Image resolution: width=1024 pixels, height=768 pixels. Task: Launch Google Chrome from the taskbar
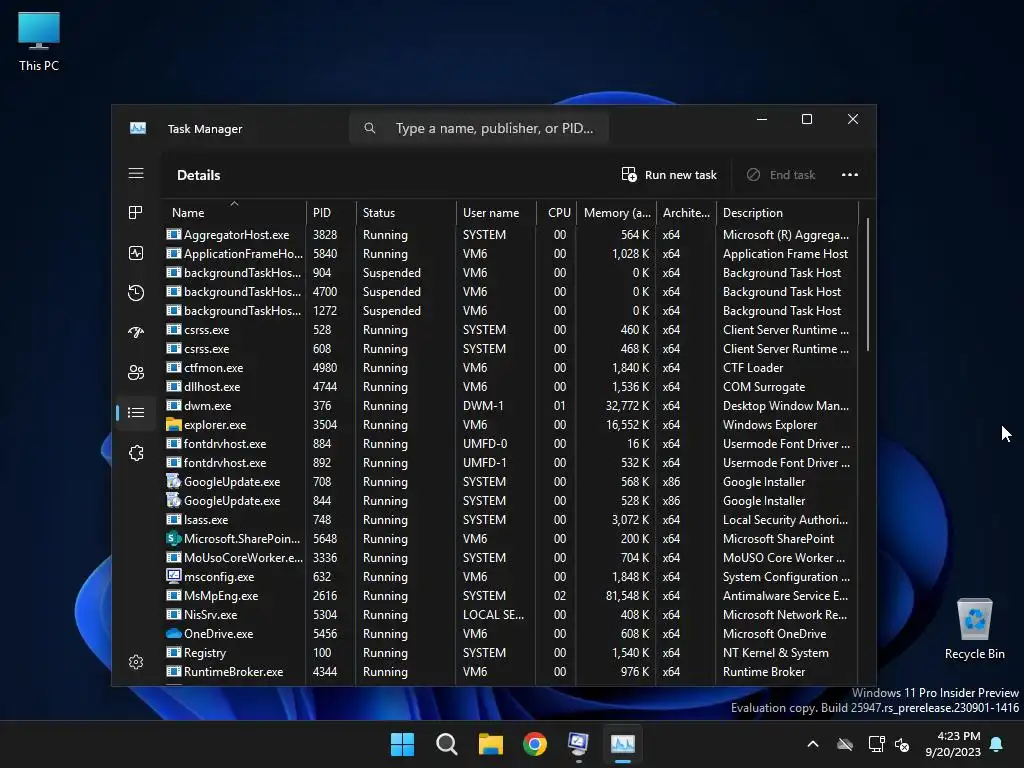point(535,744)
